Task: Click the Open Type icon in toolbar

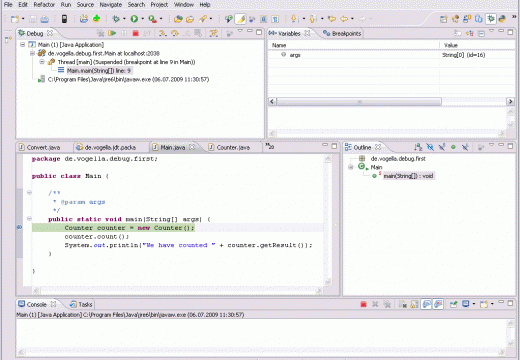Action: point(178,19)
